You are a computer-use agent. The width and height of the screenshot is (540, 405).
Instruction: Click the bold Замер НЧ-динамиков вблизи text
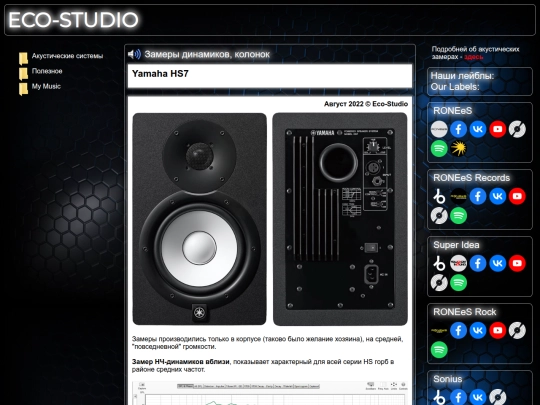point(180,362)
